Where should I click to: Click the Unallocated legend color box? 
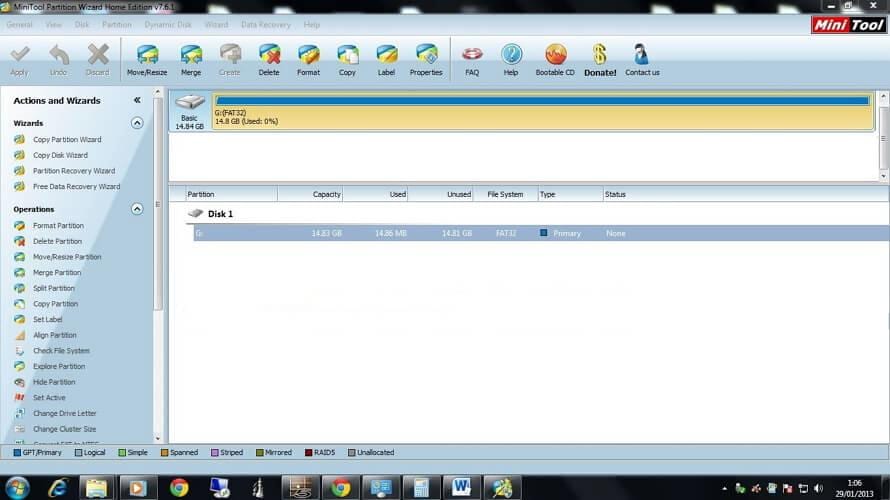351,453
